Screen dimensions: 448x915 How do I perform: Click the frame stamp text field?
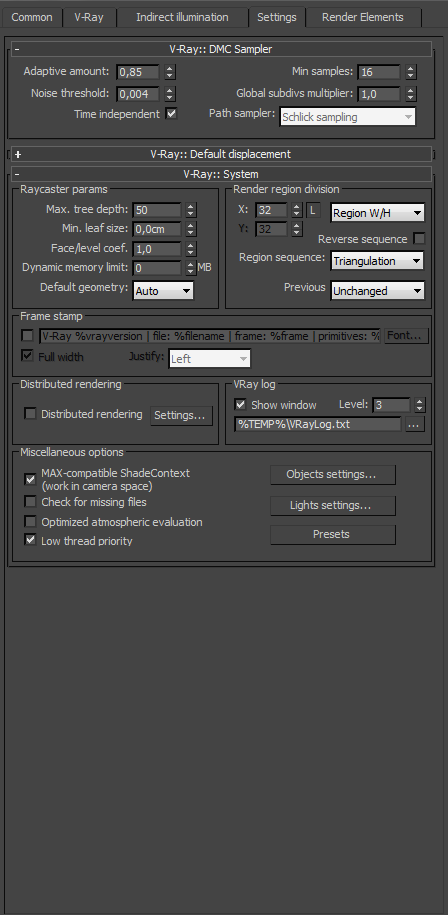210,336
